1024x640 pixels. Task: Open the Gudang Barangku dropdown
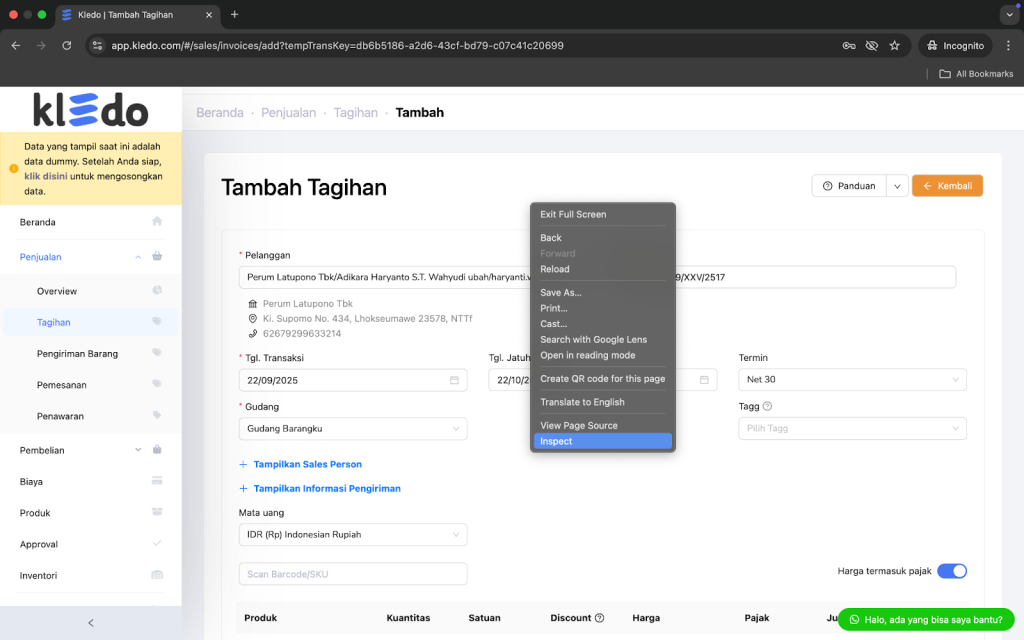click(x=353, y=429)
